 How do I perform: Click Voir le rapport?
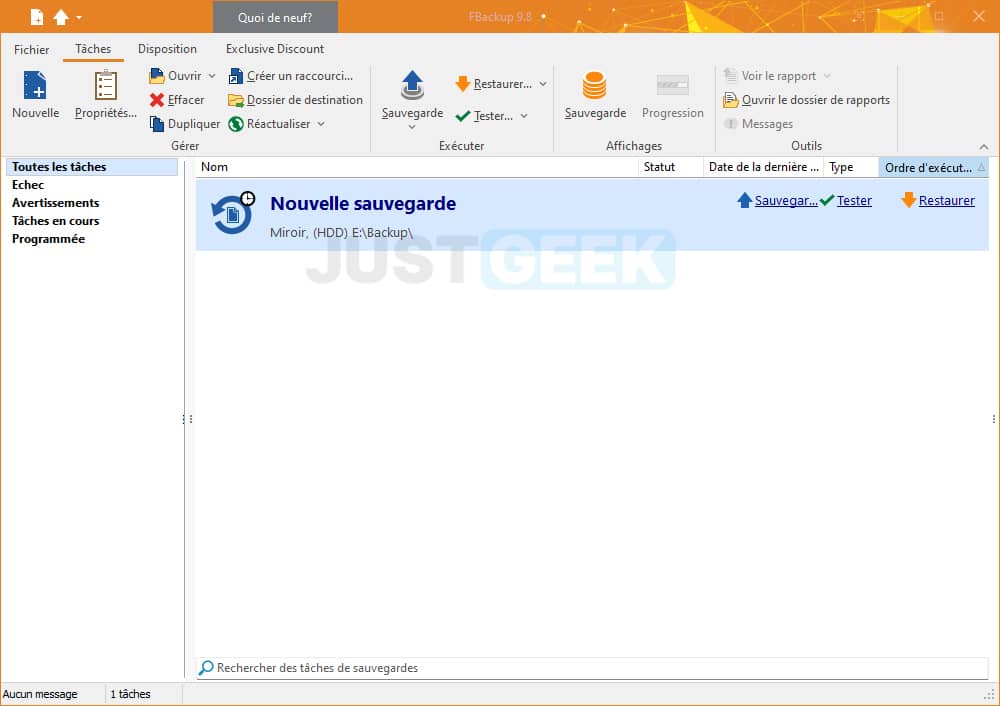pos(770,76)
